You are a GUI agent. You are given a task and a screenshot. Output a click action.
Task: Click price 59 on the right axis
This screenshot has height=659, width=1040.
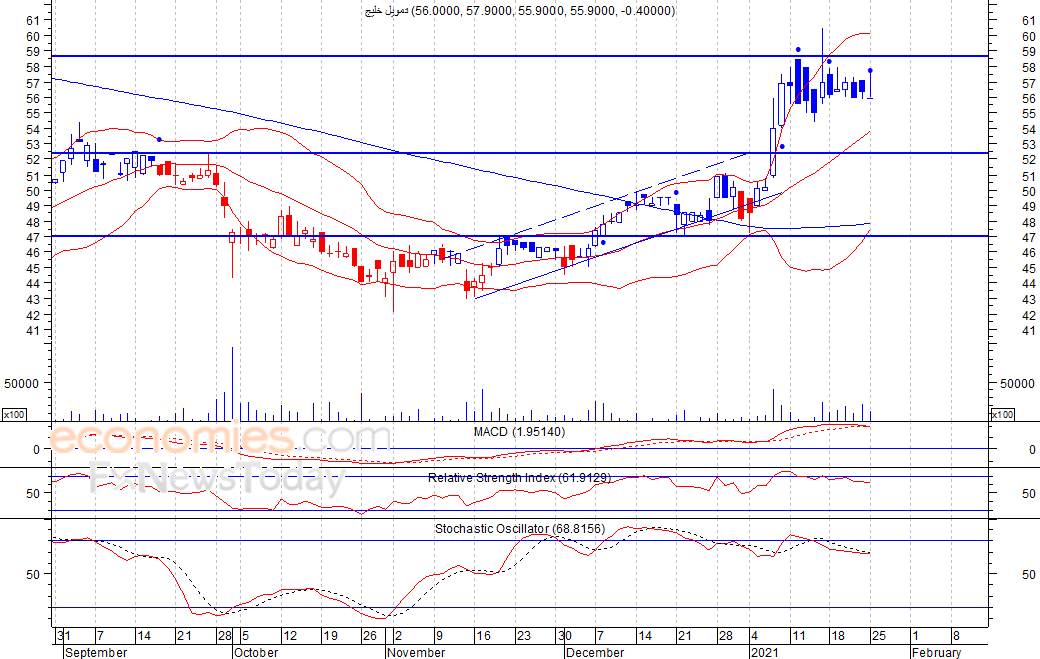point(1029,51)
